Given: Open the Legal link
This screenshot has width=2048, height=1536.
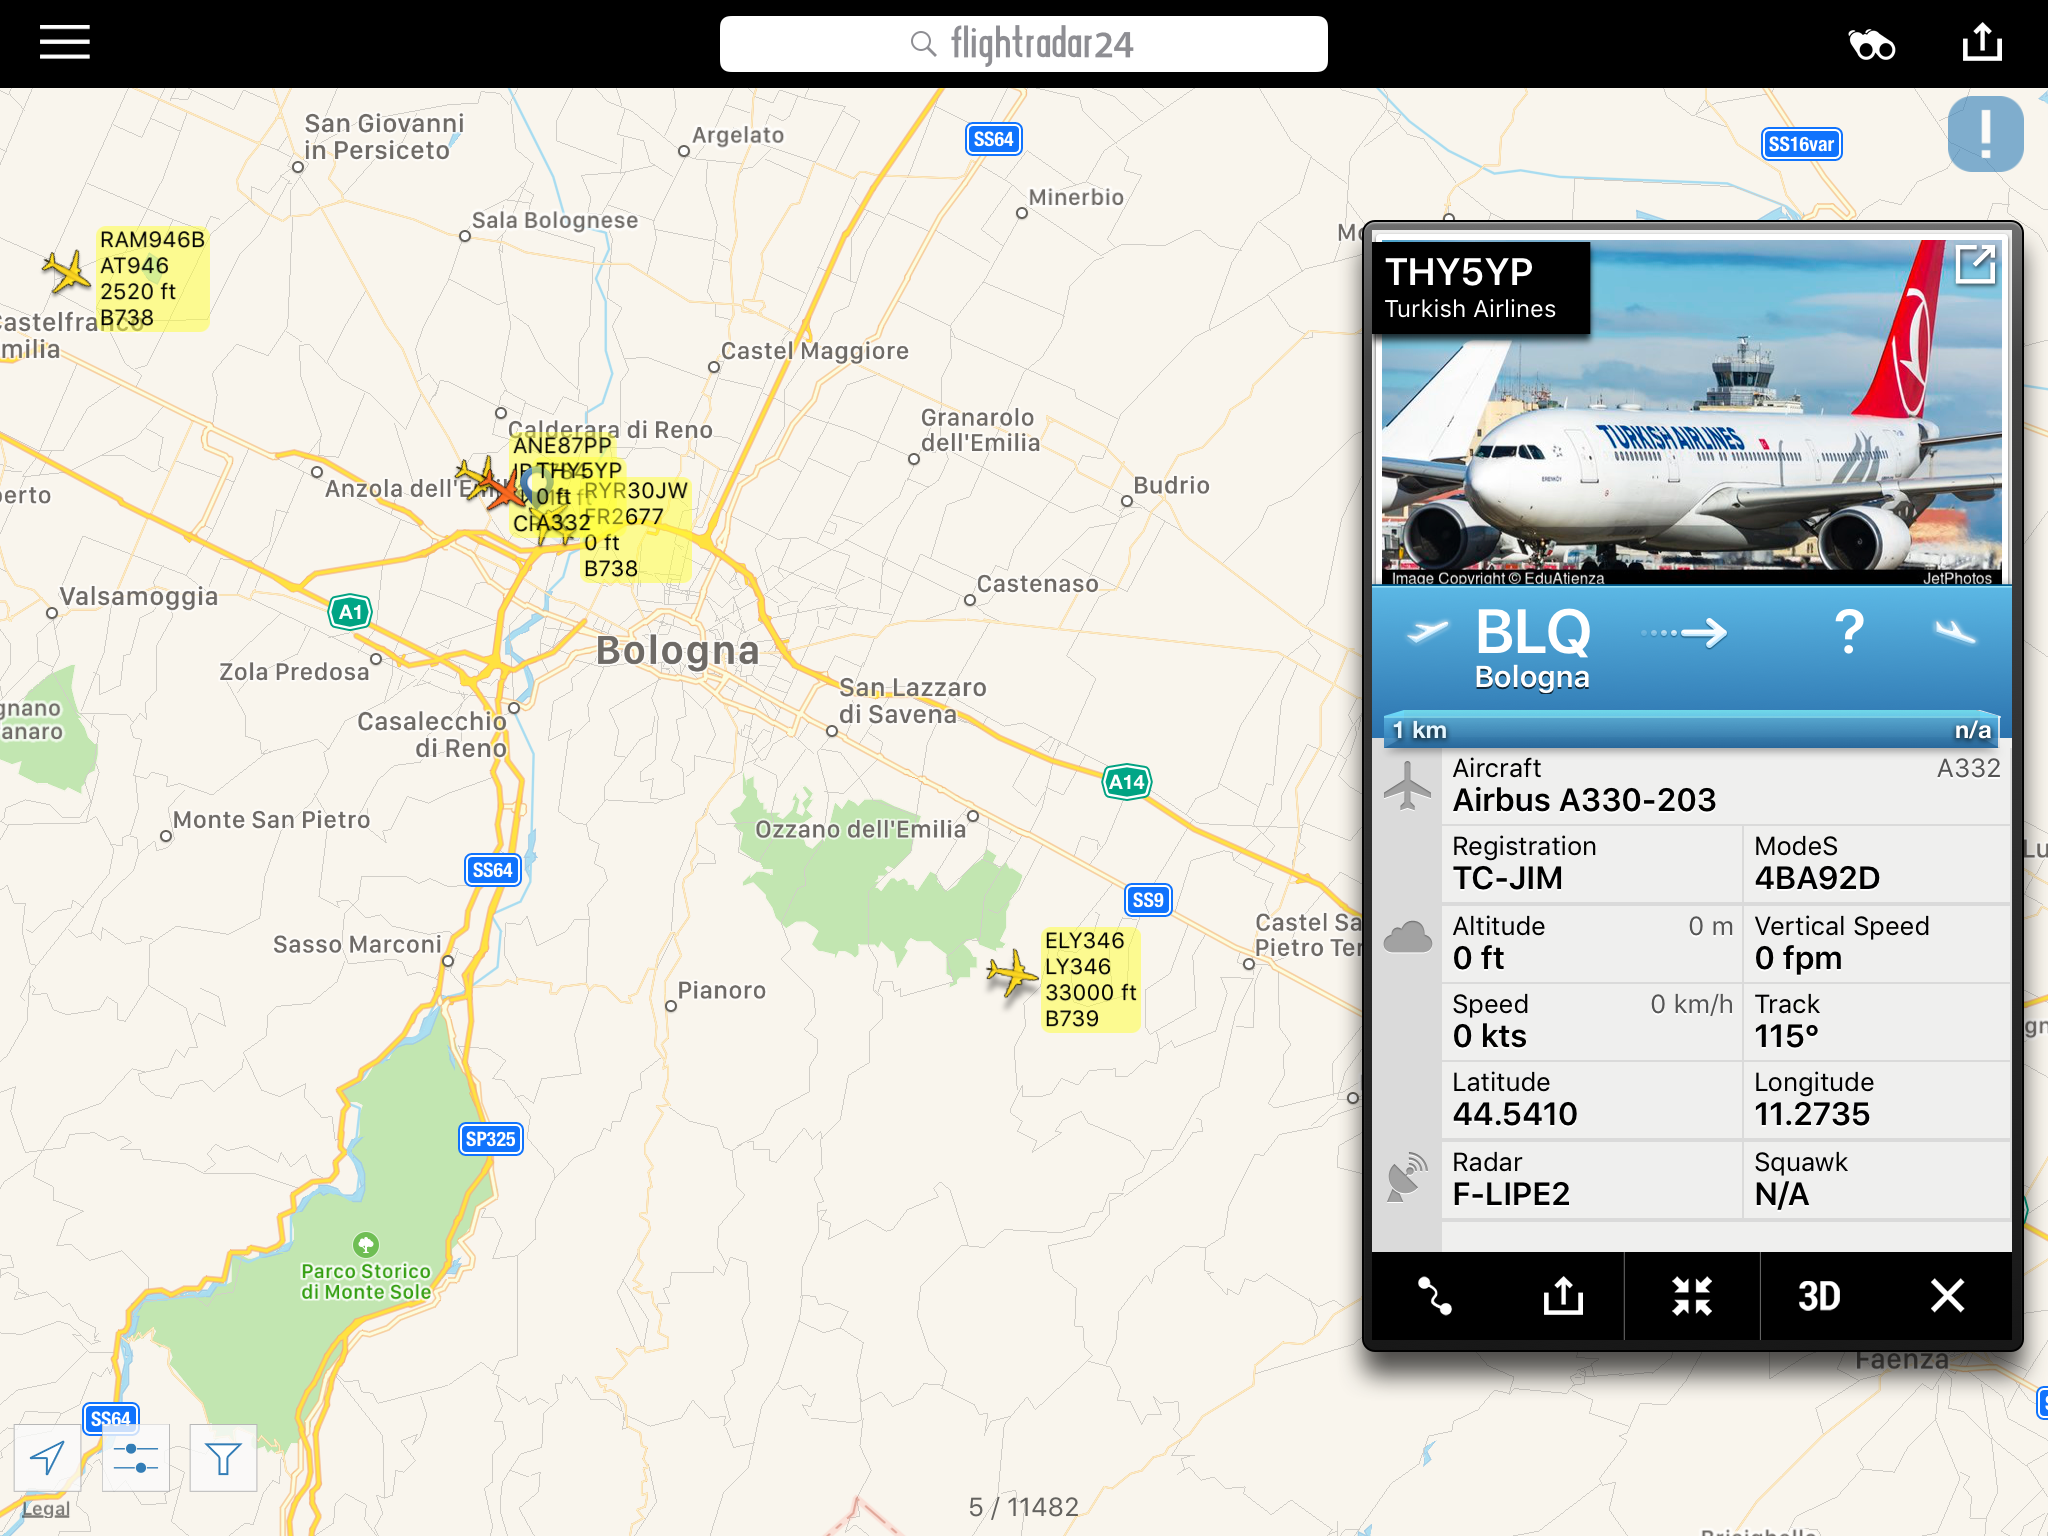Looking at the screenshot, I should pyautogui.click(x=46, y=1509).
